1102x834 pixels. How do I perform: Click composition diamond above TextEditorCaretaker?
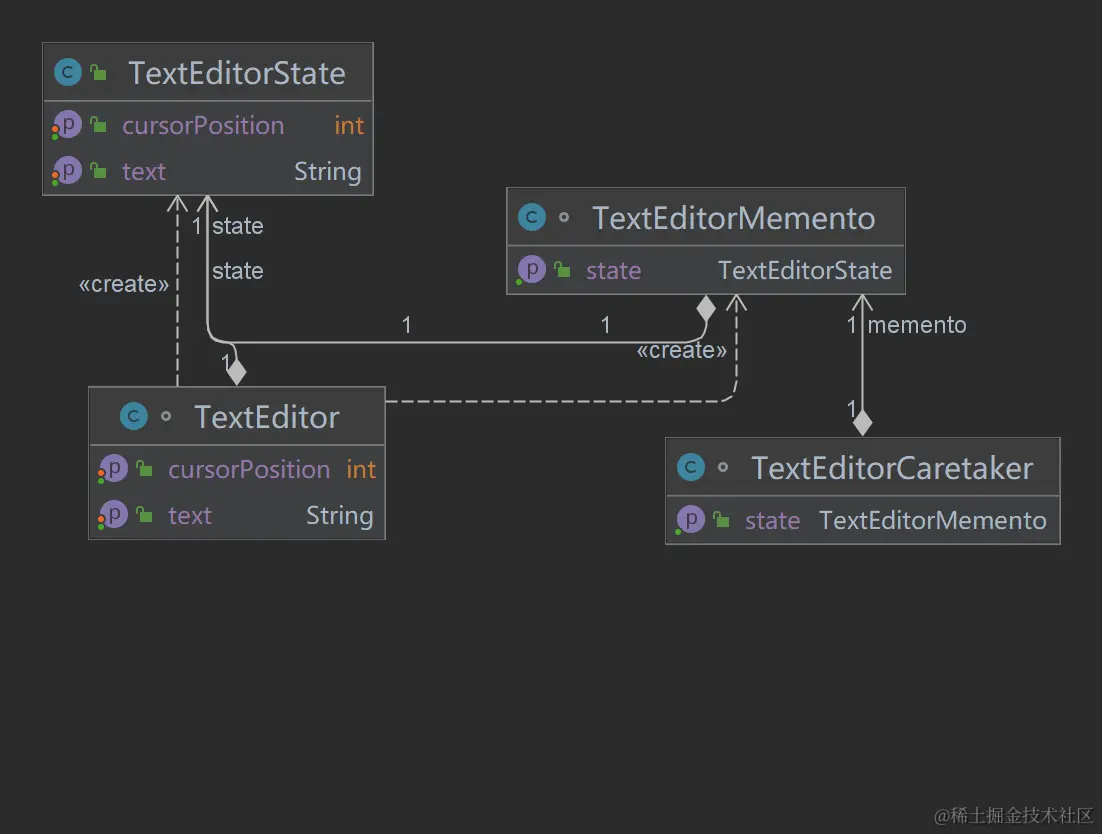pyautogui.click(x=862, y=423)
